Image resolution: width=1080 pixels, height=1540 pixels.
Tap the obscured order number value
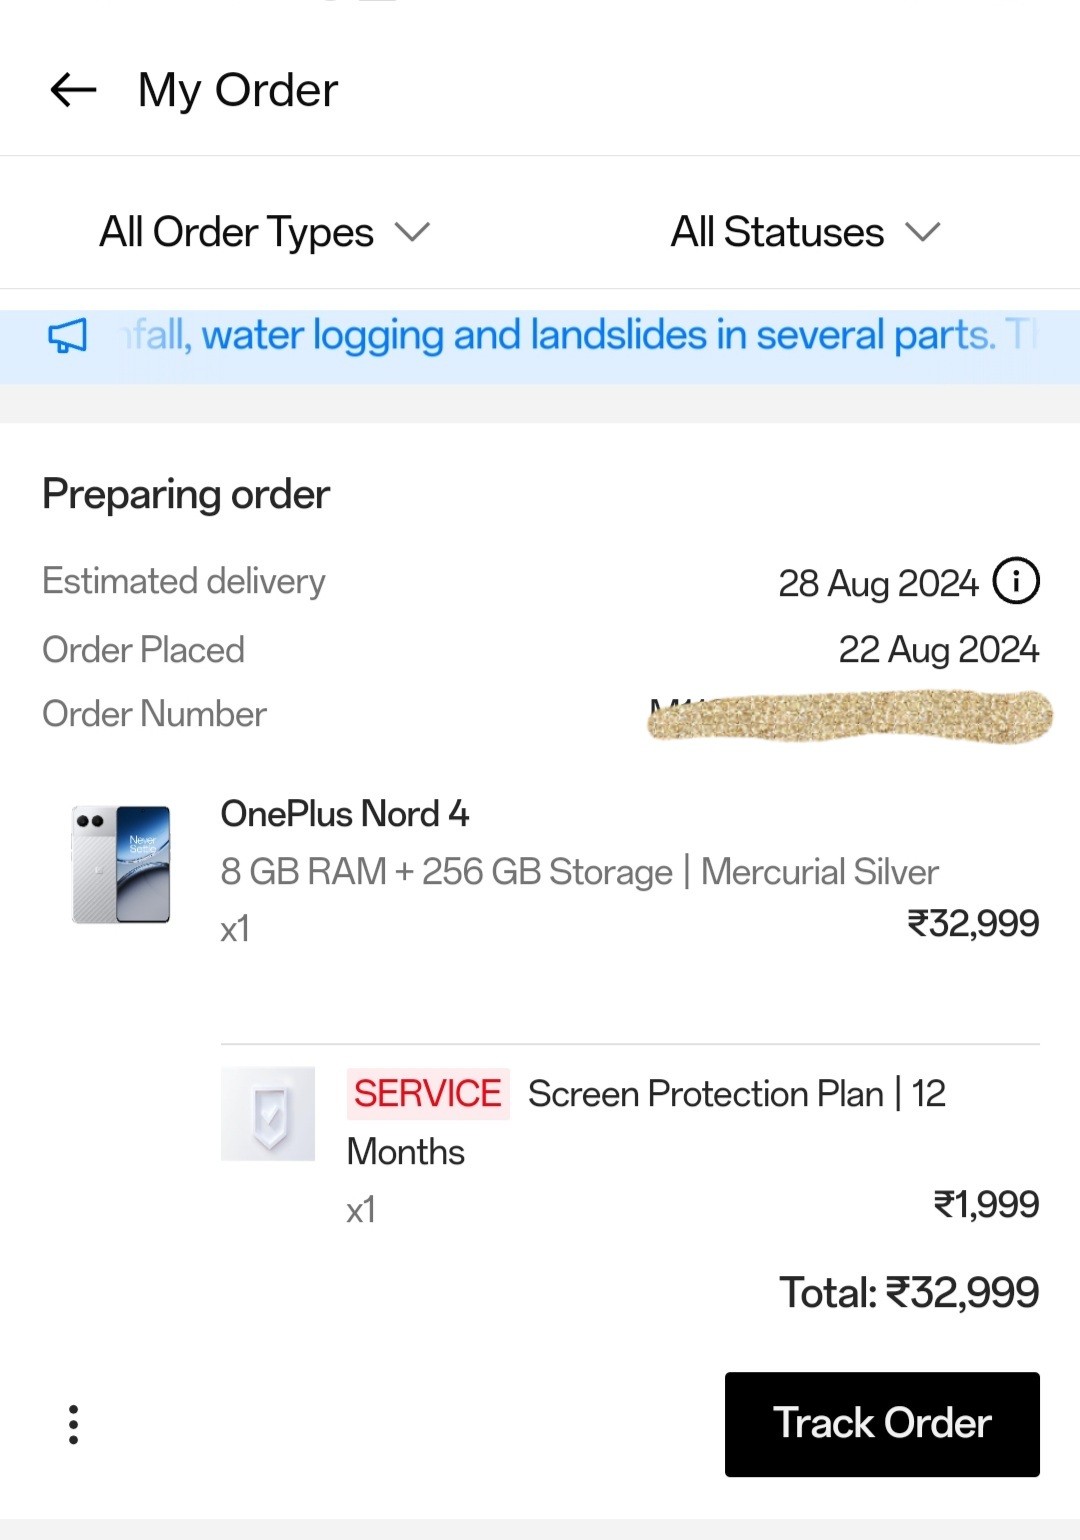pos(850,716)
